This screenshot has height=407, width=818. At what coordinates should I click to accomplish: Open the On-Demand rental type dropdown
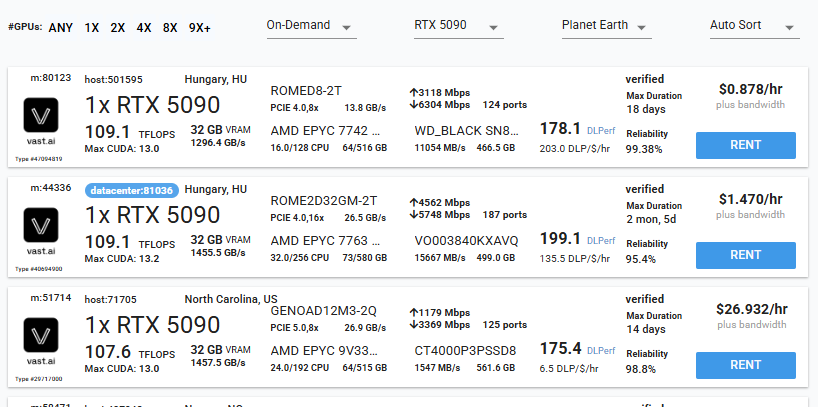pos(311,26)
